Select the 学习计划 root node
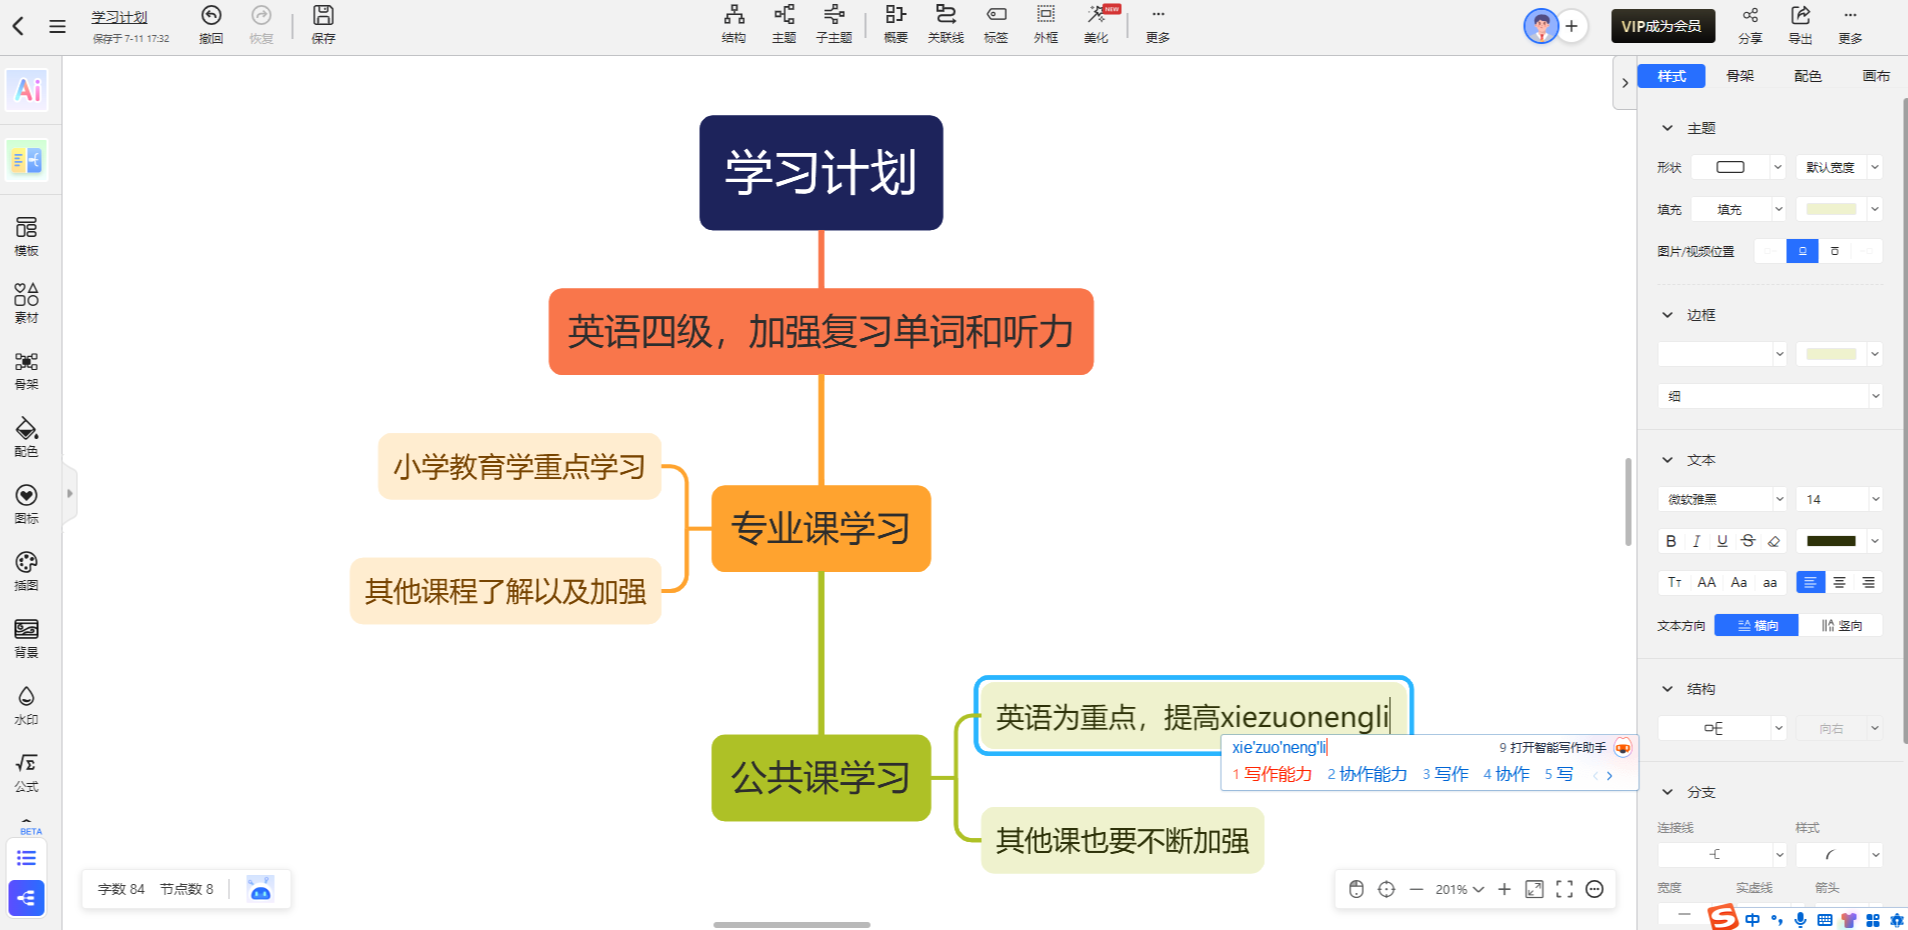This screenshot has width=1908, height=930. point(821,173)
